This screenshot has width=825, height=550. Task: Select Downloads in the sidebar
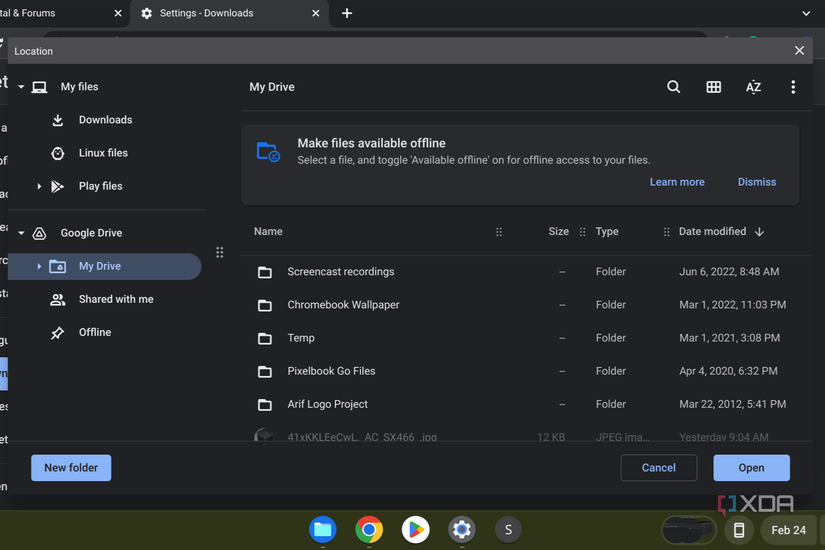105,120
